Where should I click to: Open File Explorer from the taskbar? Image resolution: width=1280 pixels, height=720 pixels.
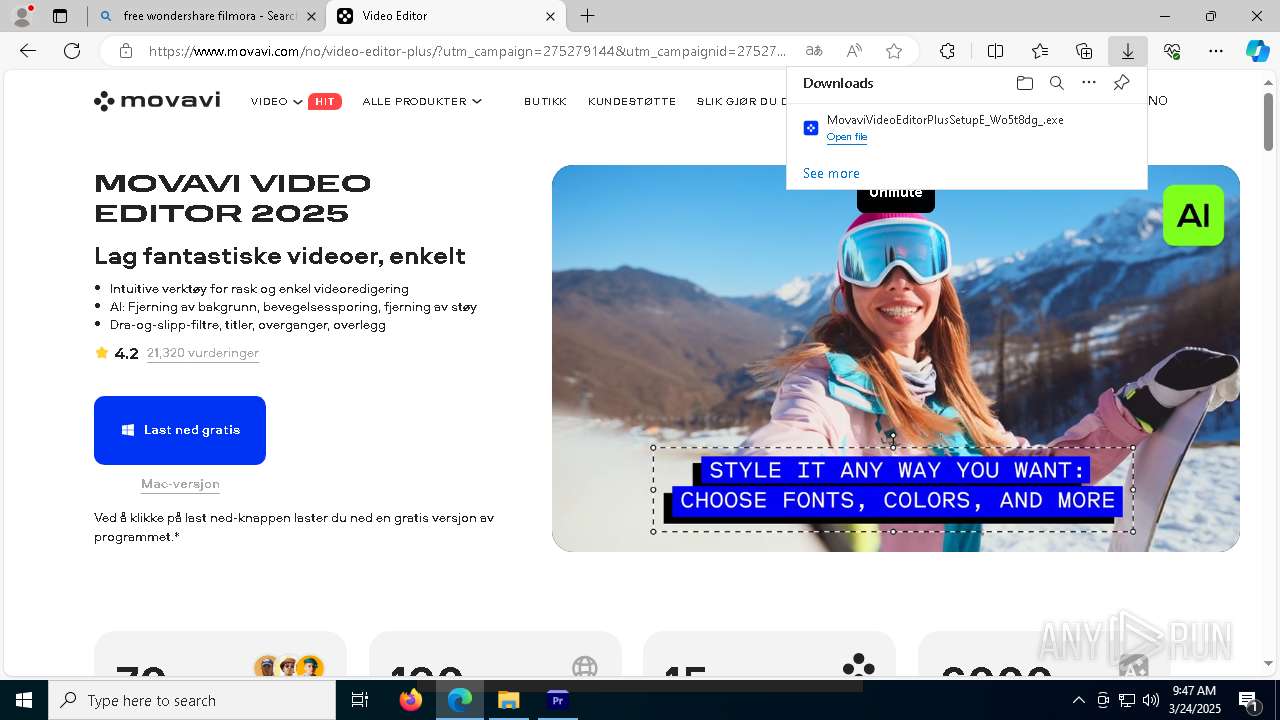(x=508, y=700)
